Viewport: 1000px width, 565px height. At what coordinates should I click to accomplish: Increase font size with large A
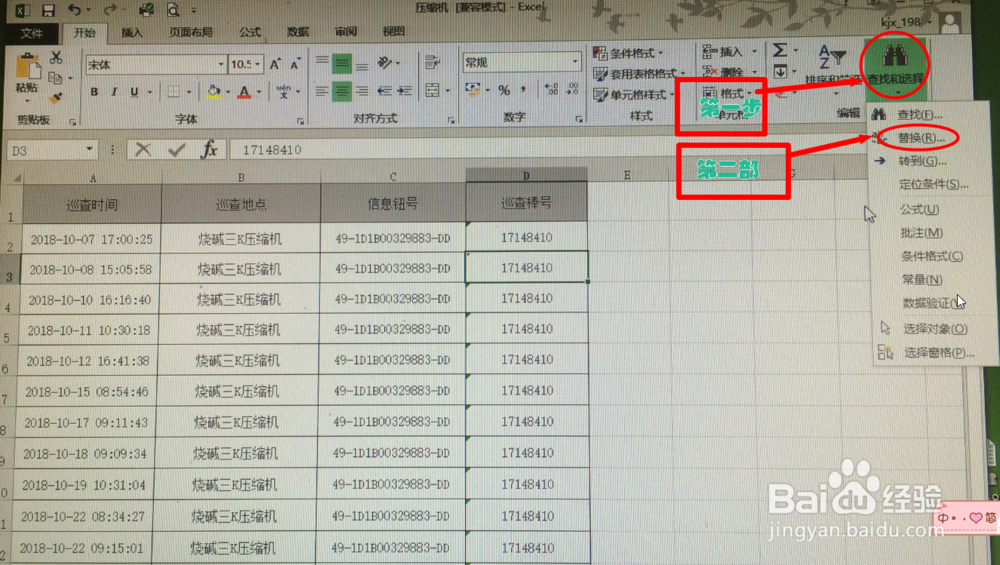coord(275,64)
